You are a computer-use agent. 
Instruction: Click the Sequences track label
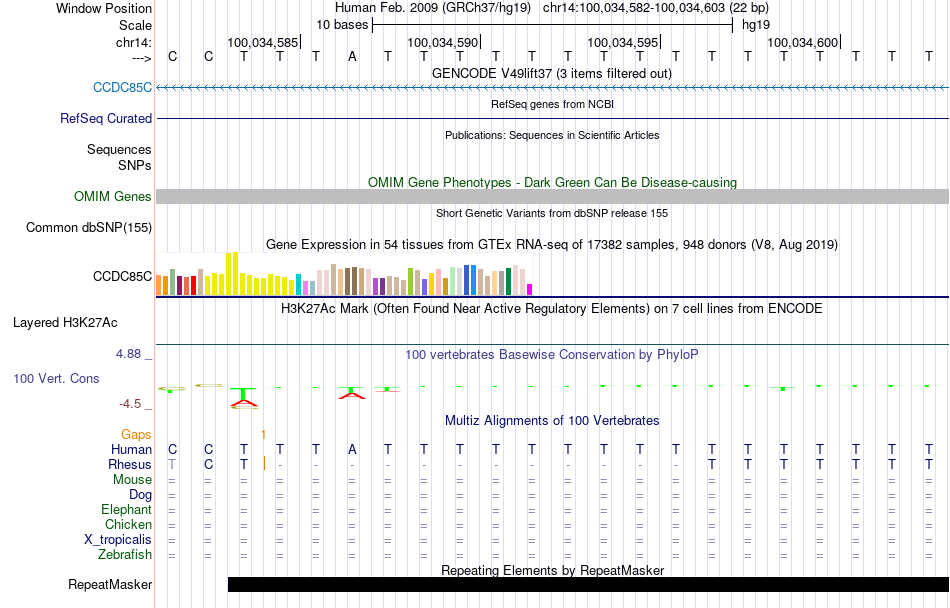click(x=119, y=150)
